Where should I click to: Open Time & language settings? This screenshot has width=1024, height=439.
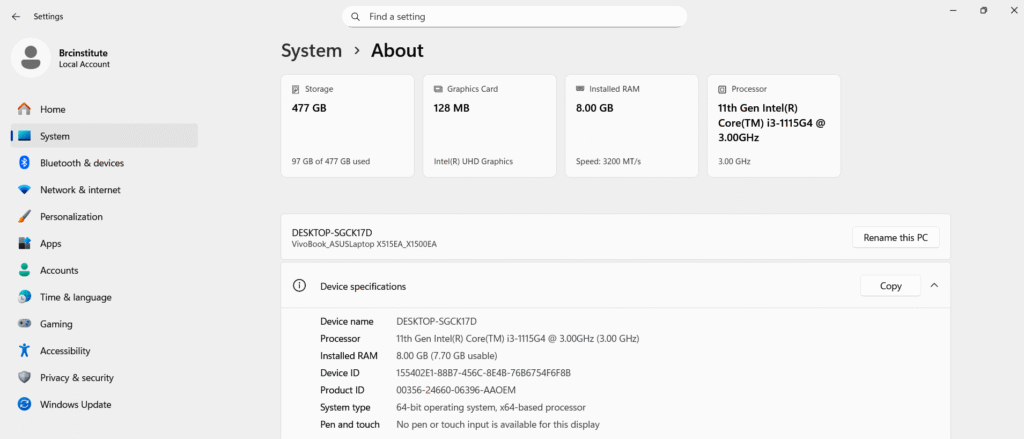pos(104,297)
